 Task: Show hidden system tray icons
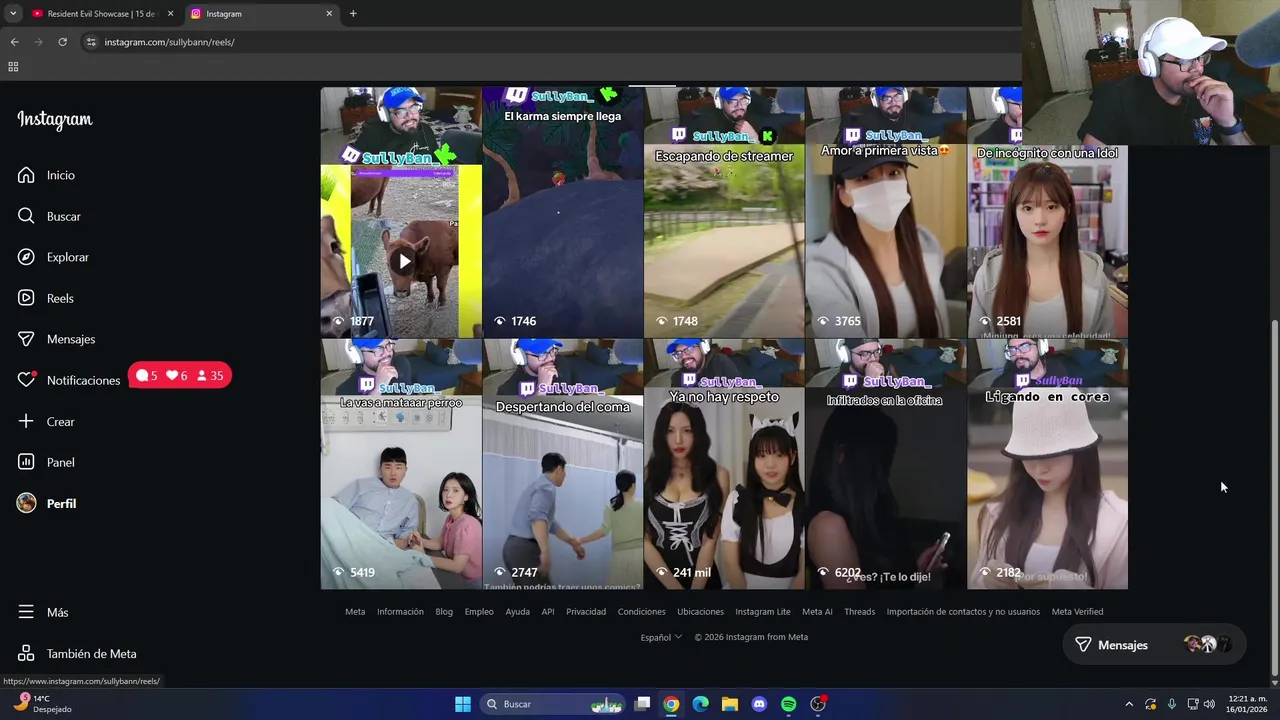1129,704
